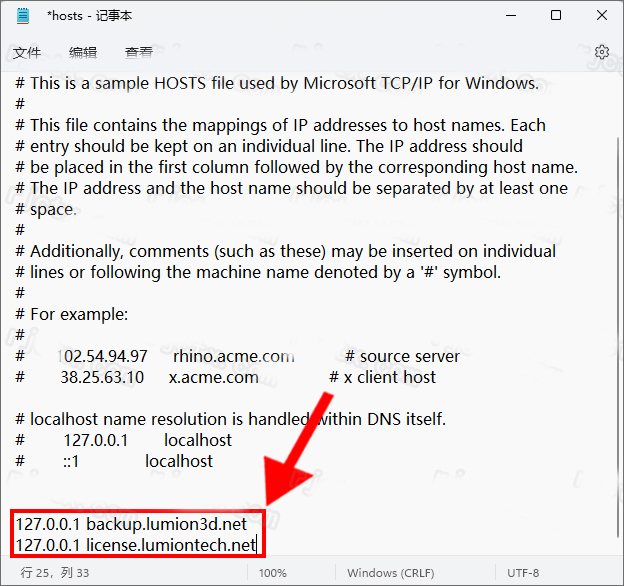Click the vertical scrollbar thumb
The height and width of the screenshot is (586, 624).
click(x=618, y=336)
